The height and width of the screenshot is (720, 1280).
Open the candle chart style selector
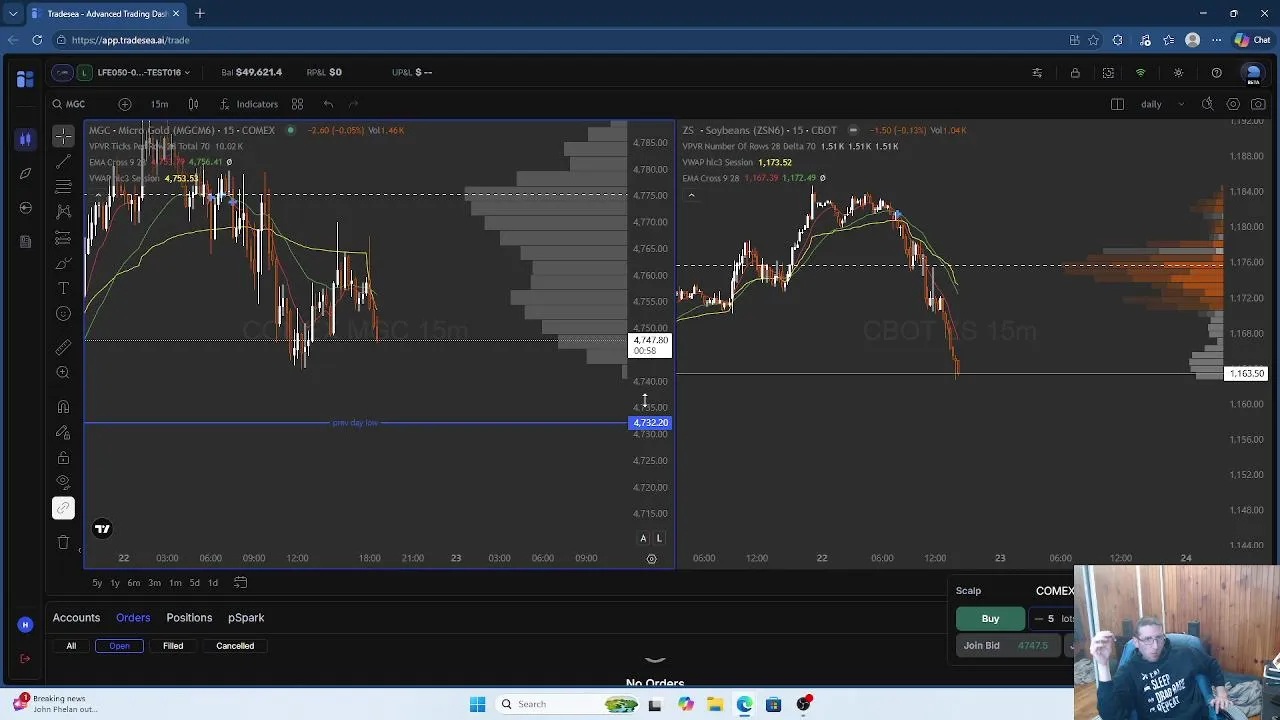point(193,104)
